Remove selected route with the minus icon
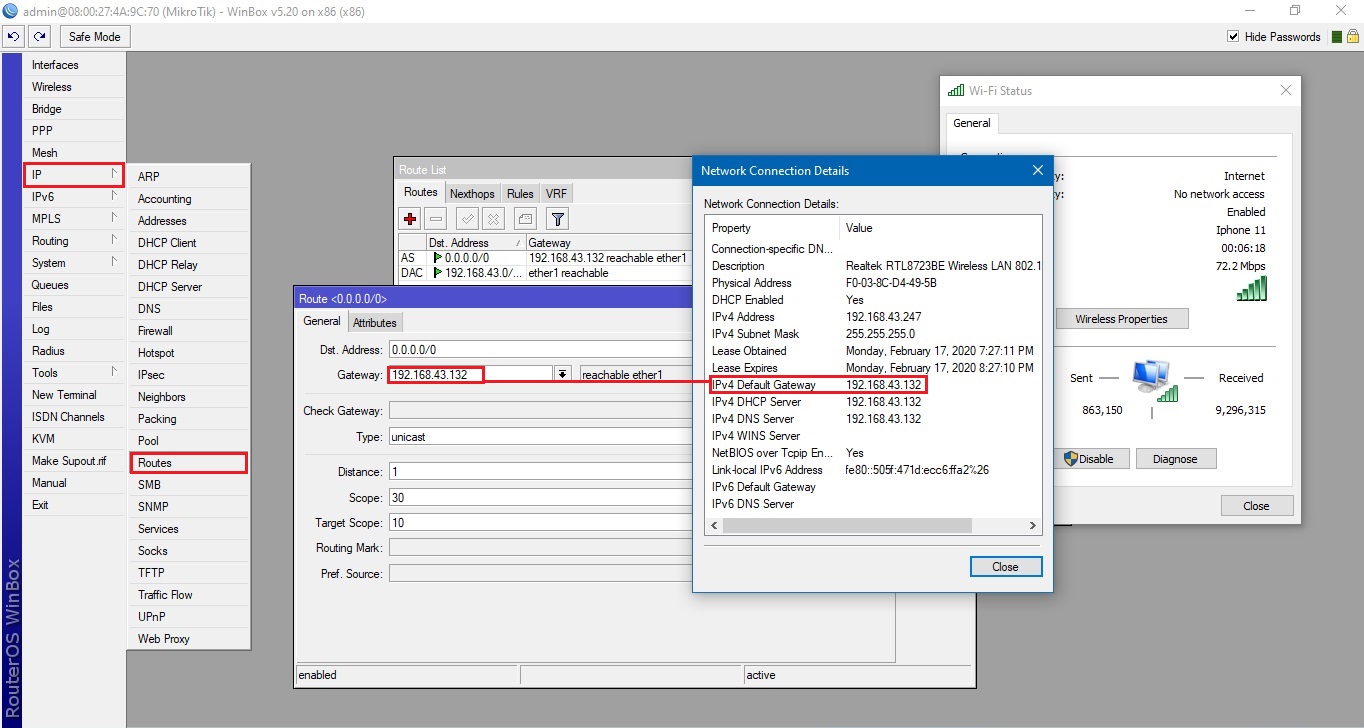 pyautogui.click(x=436, y=218)
